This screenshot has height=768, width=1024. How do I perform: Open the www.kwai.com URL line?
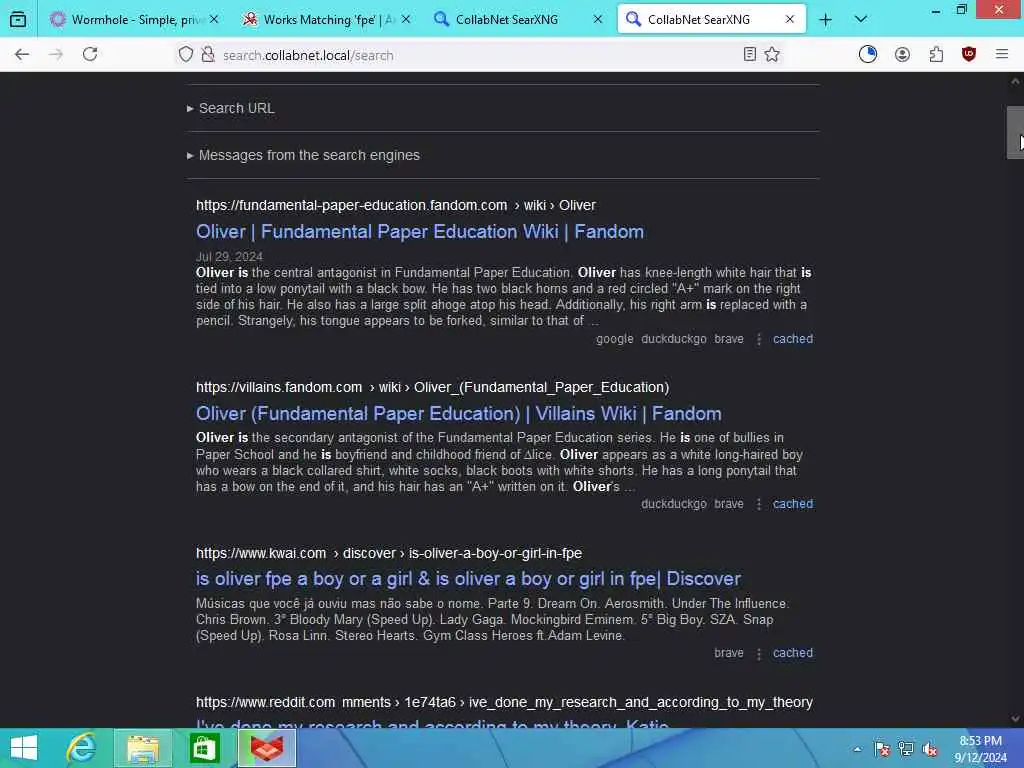(x=389, y=553)
